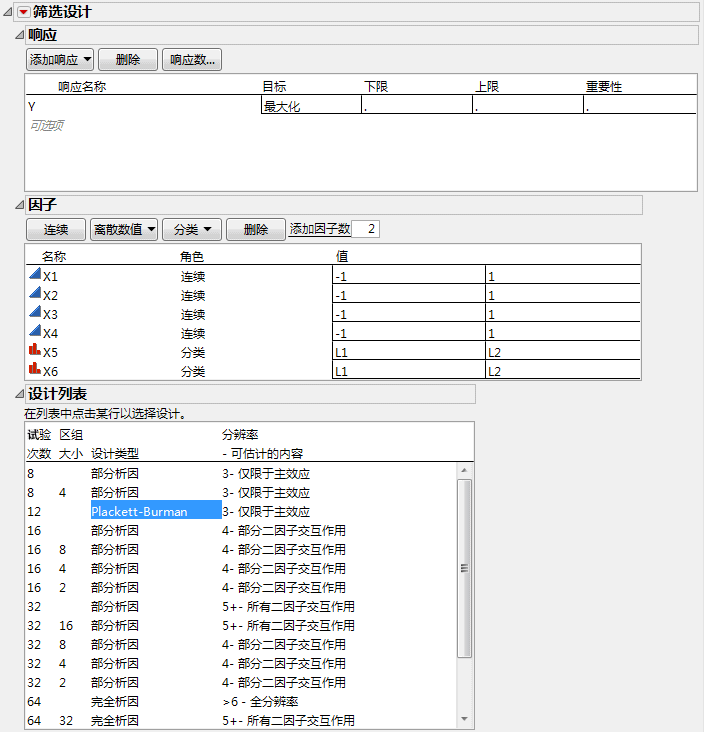Select the 8-run unblocked 部分析因 design row
The image size is (704, 732).
point(241,474)
